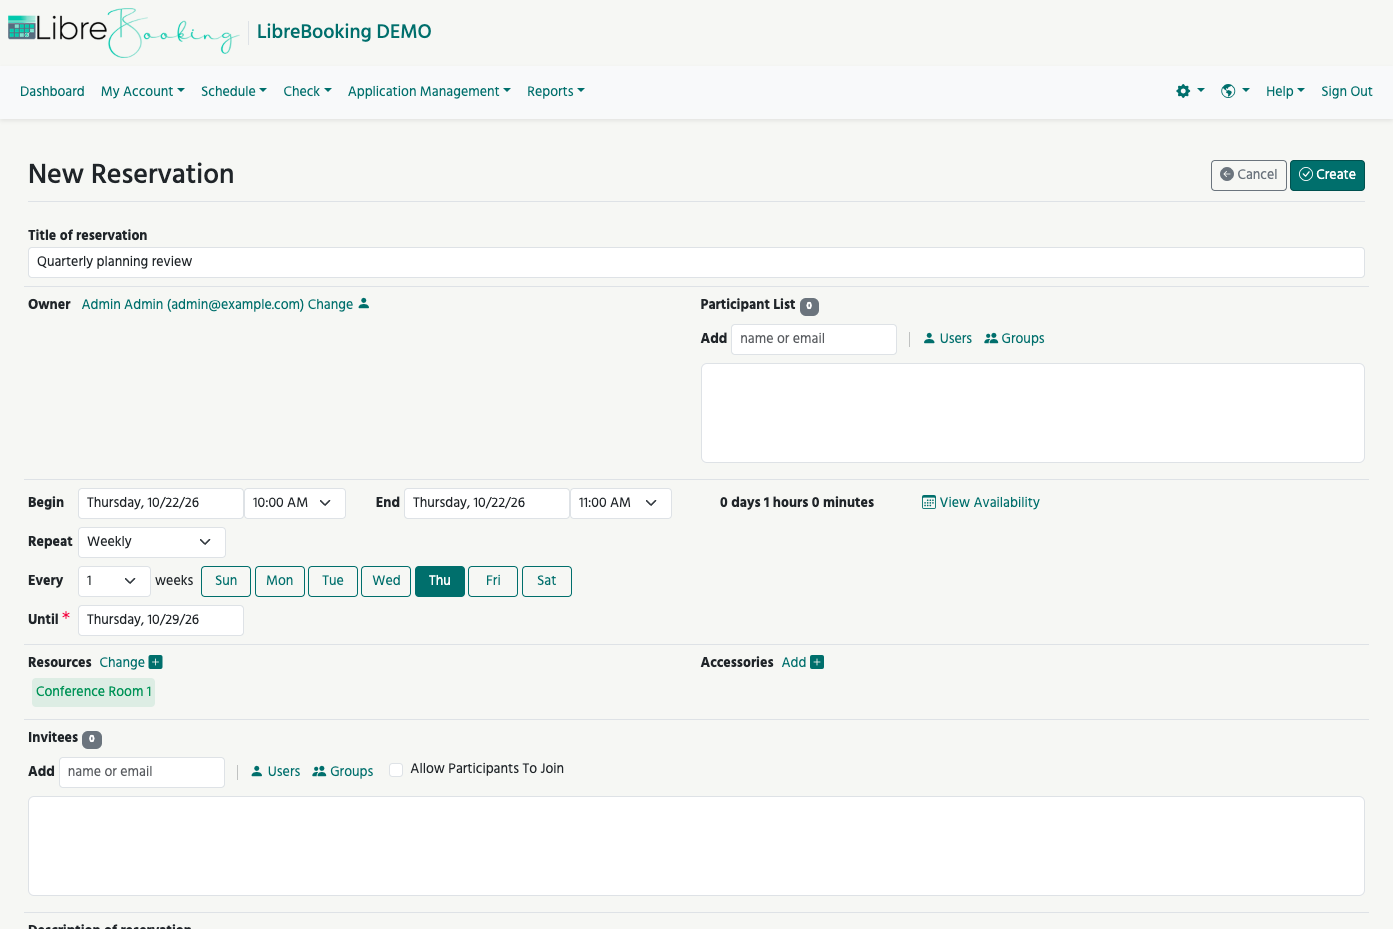This screenshot has height=929, width=1393.
Task: Open the Schedule menu
Action: [234, 91]
